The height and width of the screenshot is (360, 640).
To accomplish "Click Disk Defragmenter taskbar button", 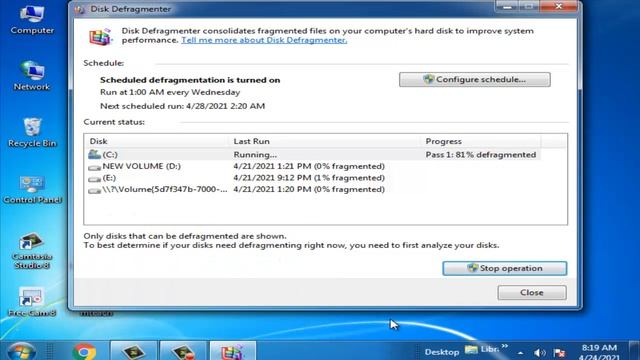I will (x=233, y=351).
